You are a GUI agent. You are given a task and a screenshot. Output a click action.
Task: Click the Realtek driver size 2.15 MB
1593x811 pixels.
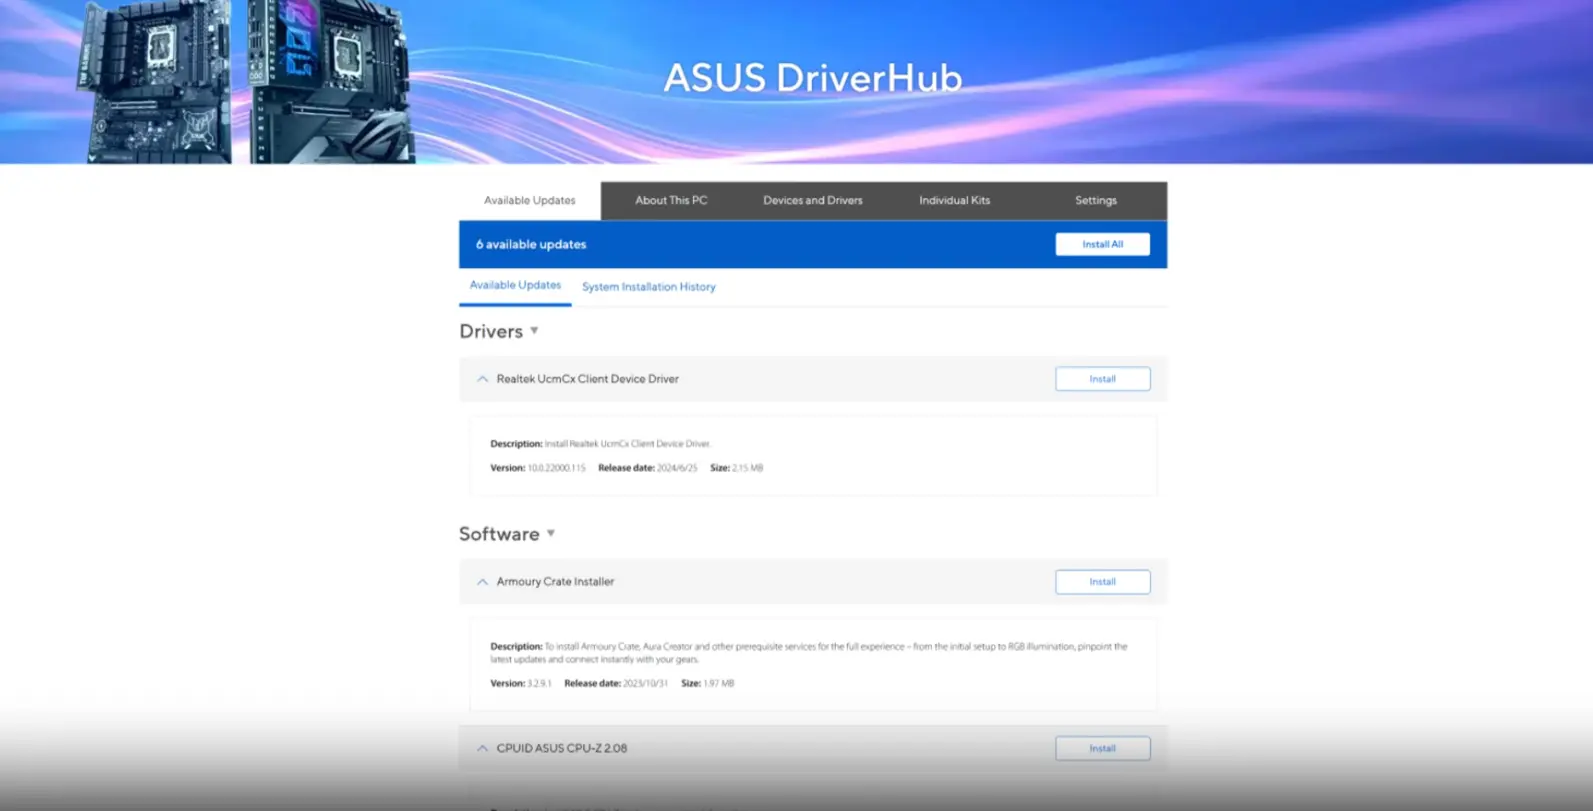(747, 468)
